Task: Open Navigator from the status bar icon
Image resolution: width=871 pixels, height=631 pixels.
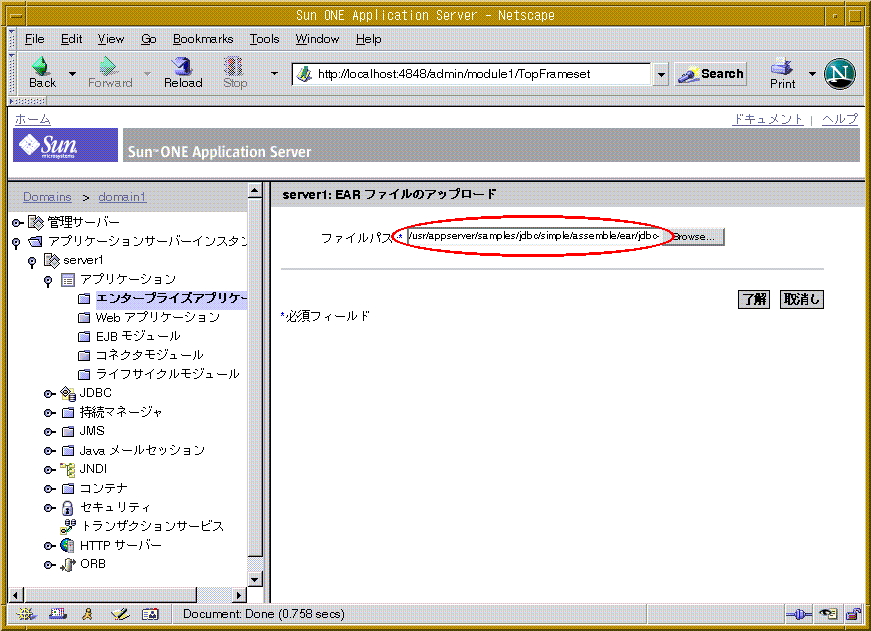Action: (x=26, y=614)
